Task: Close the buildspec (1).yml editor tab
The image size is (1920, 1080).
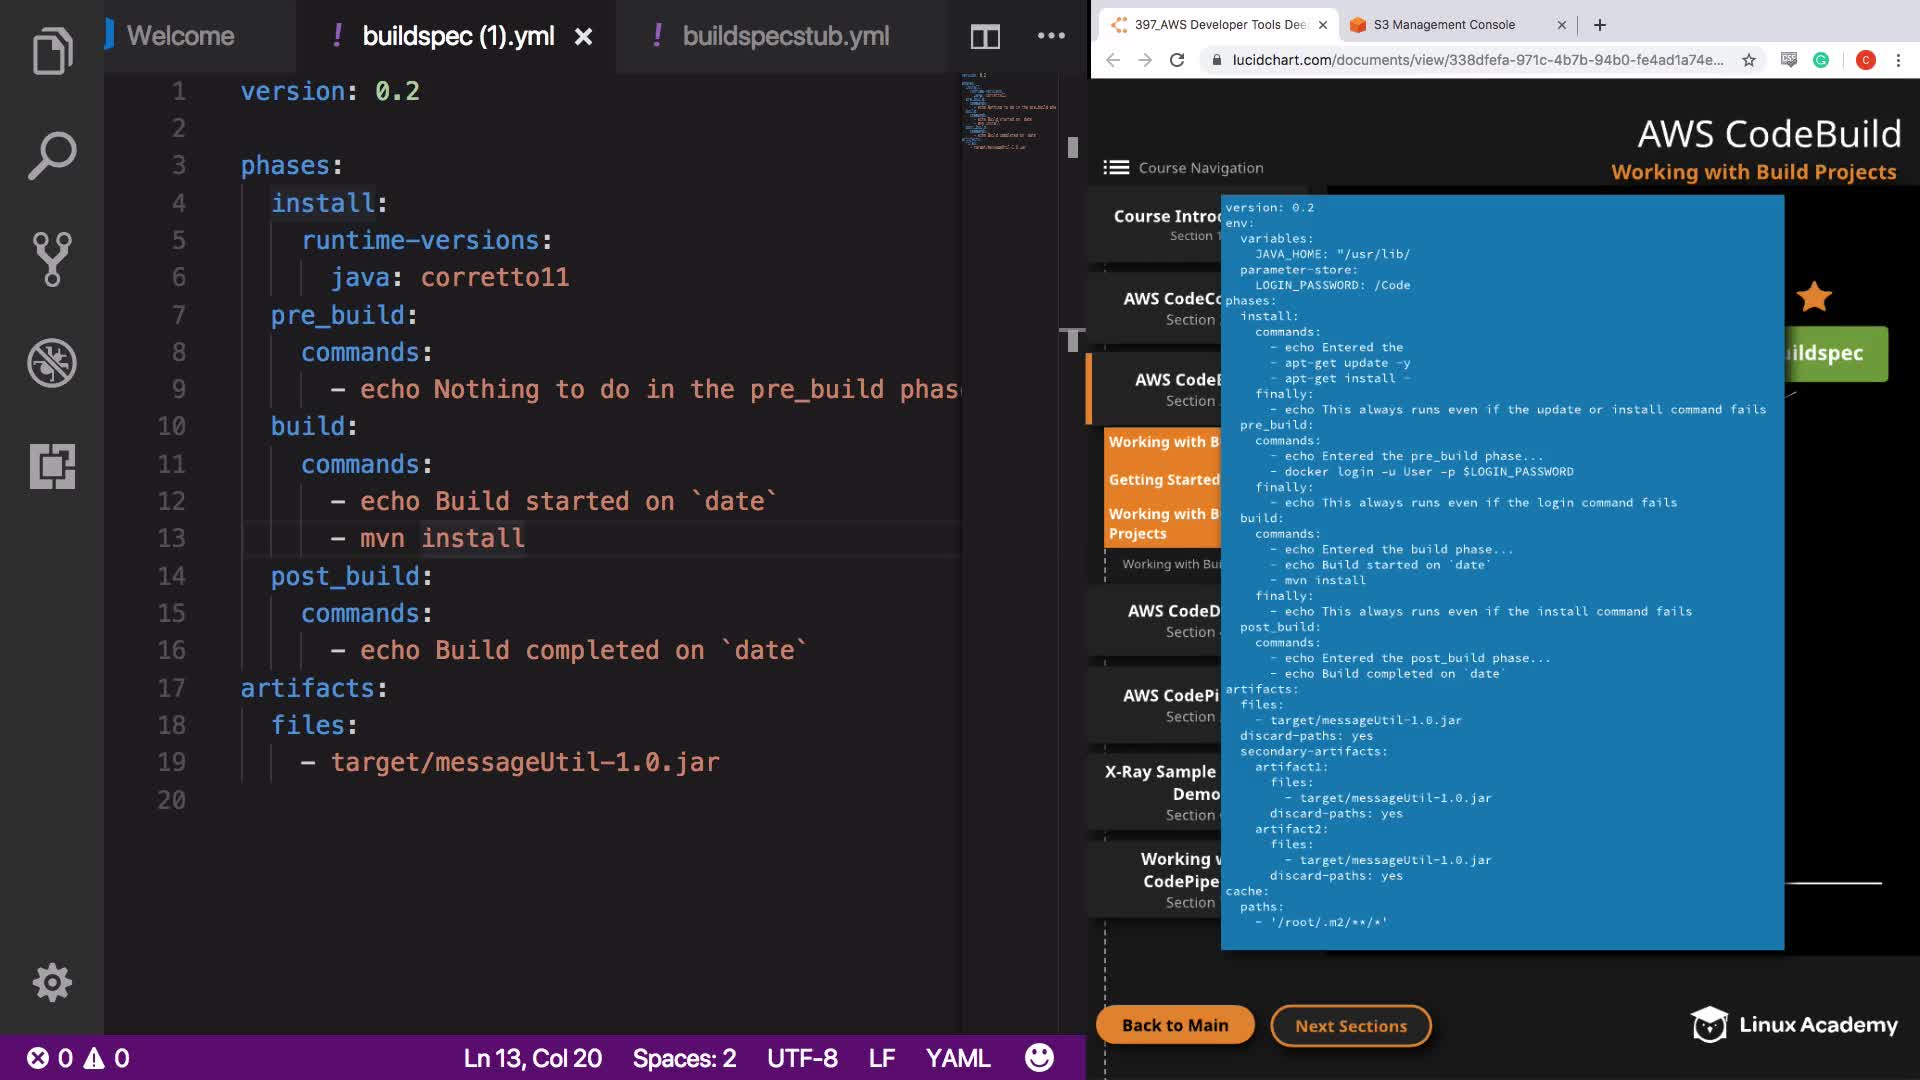Action: click(x=583, y=37)
